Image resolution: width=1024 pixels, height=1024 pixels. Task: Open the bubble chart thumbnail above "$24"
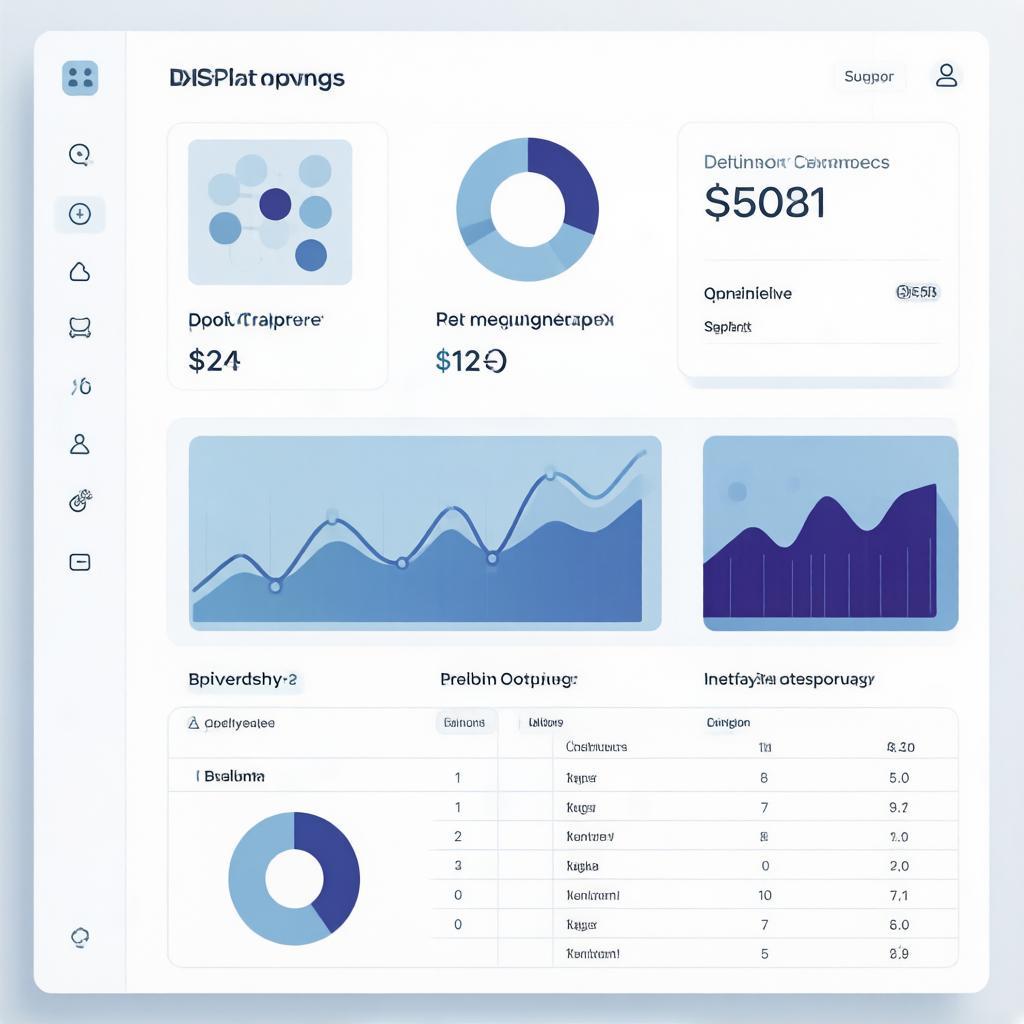click(x=270, y=212)
